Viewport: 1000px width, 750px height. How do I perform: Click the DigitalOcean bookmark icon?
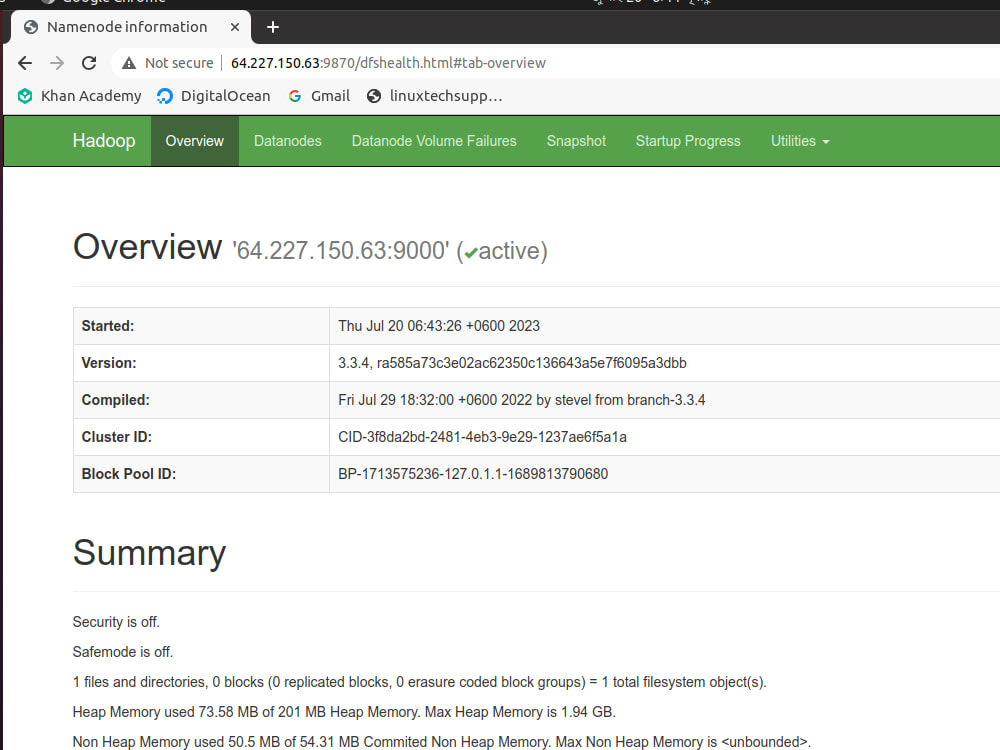[165, 96]
